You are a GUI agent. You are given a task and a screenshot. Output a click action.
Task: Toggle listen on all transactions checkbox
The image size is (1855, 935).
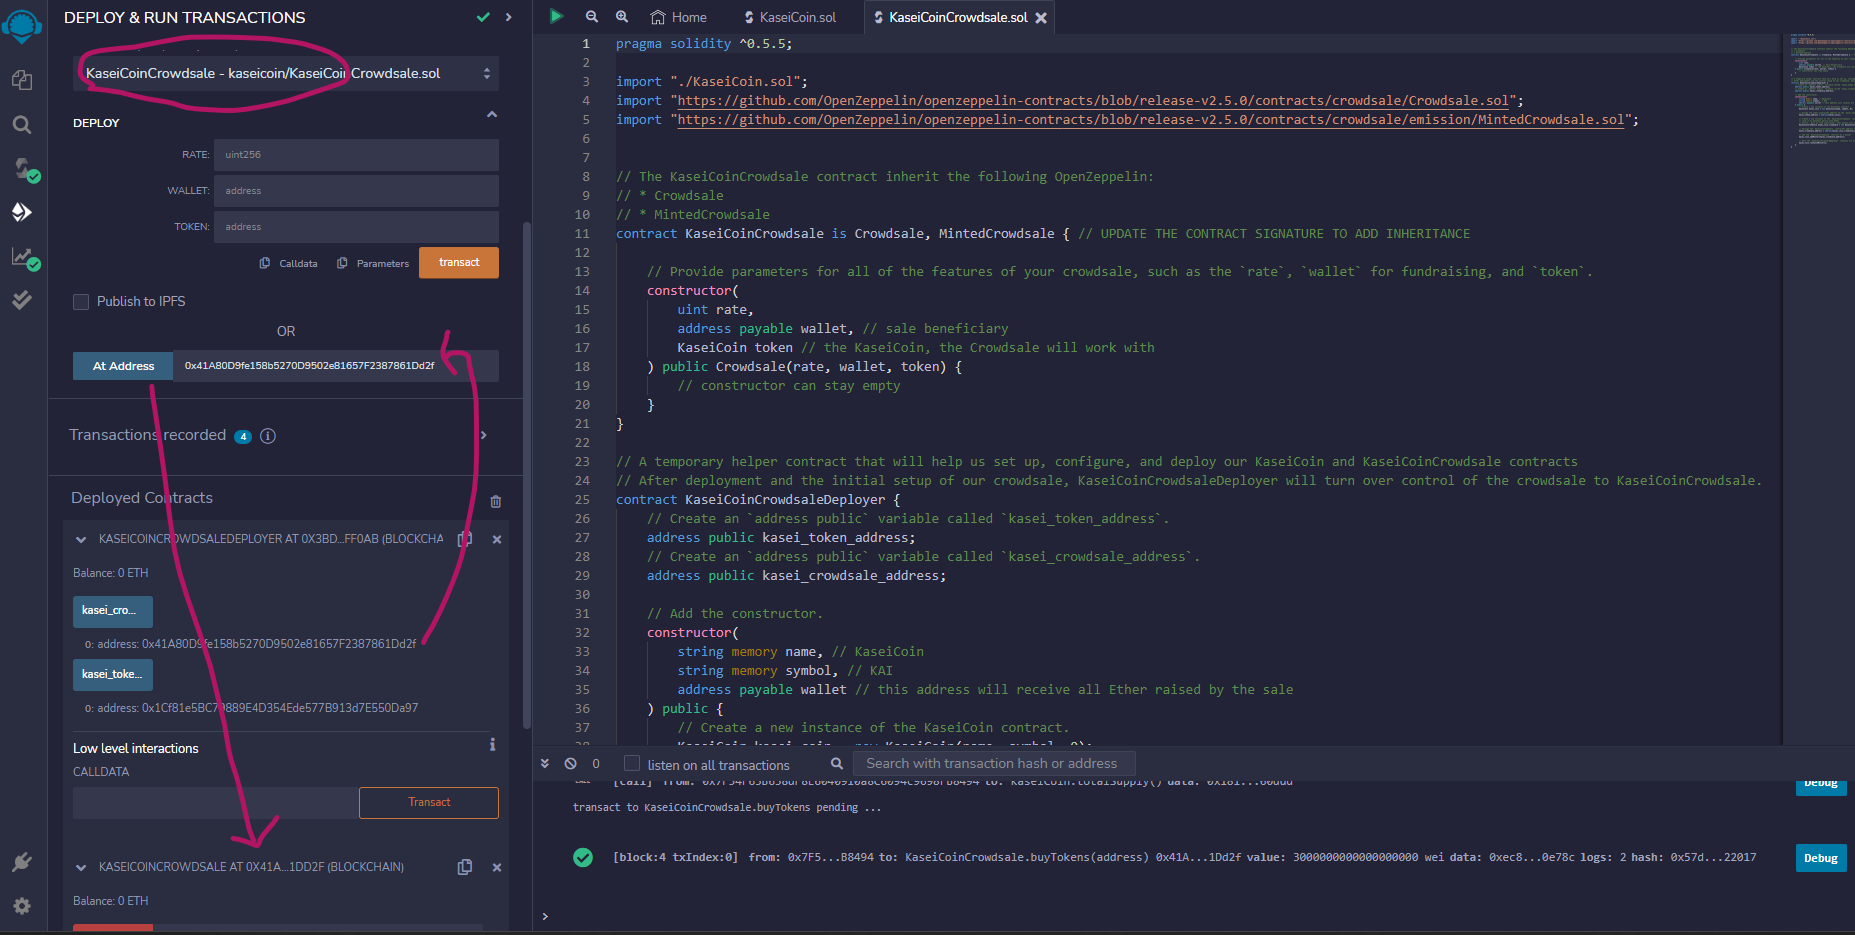tap(632, 763)
